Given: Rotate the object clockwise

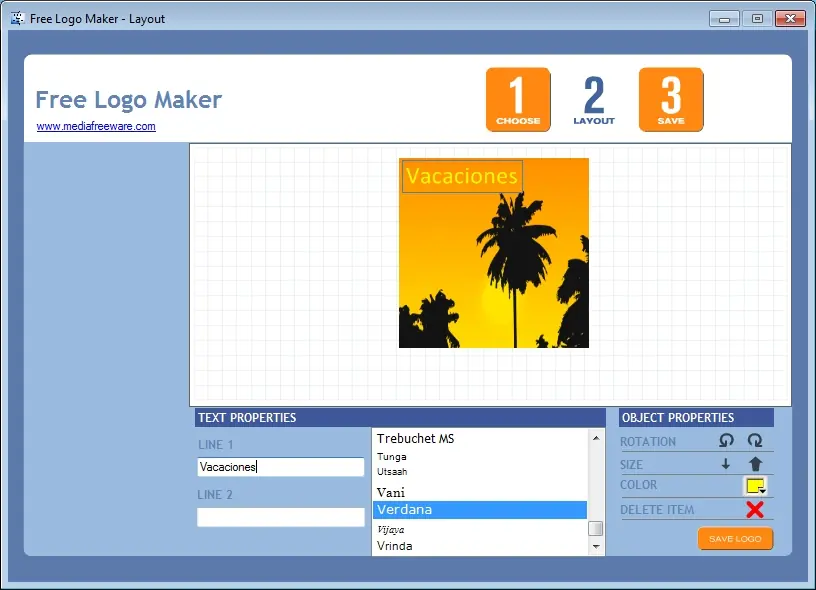Looking at the screenshot, I should 755,441.
